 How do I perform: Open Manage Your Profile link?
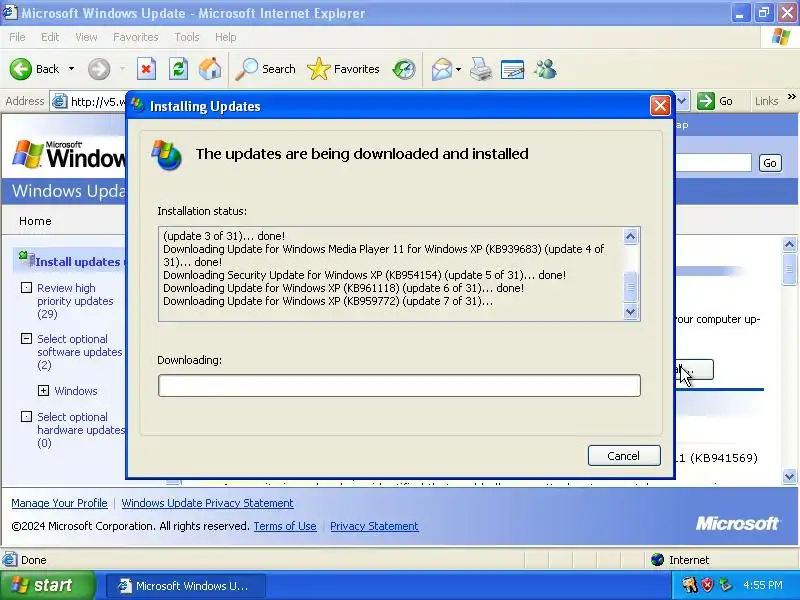[x=59, y=503]
